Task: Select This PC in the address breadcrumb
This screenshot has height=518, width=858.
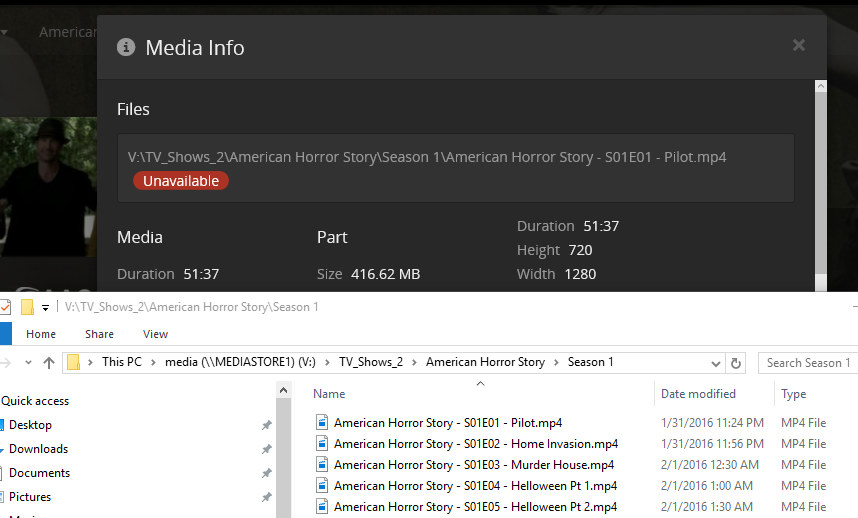Action: point(121,362)
